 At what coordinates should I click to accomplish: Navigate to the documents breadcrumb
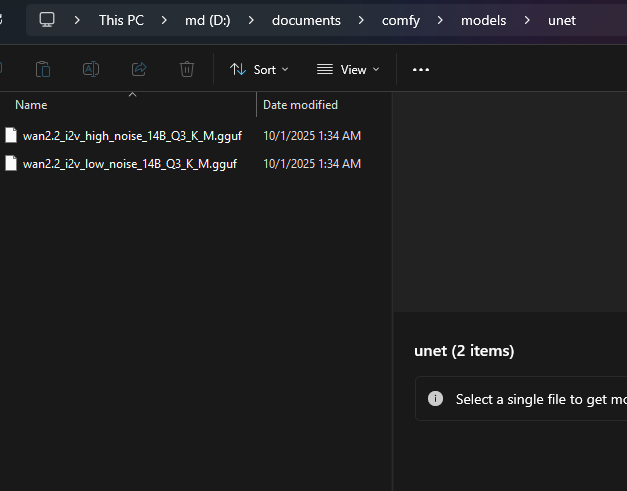[x=306, y=20]
